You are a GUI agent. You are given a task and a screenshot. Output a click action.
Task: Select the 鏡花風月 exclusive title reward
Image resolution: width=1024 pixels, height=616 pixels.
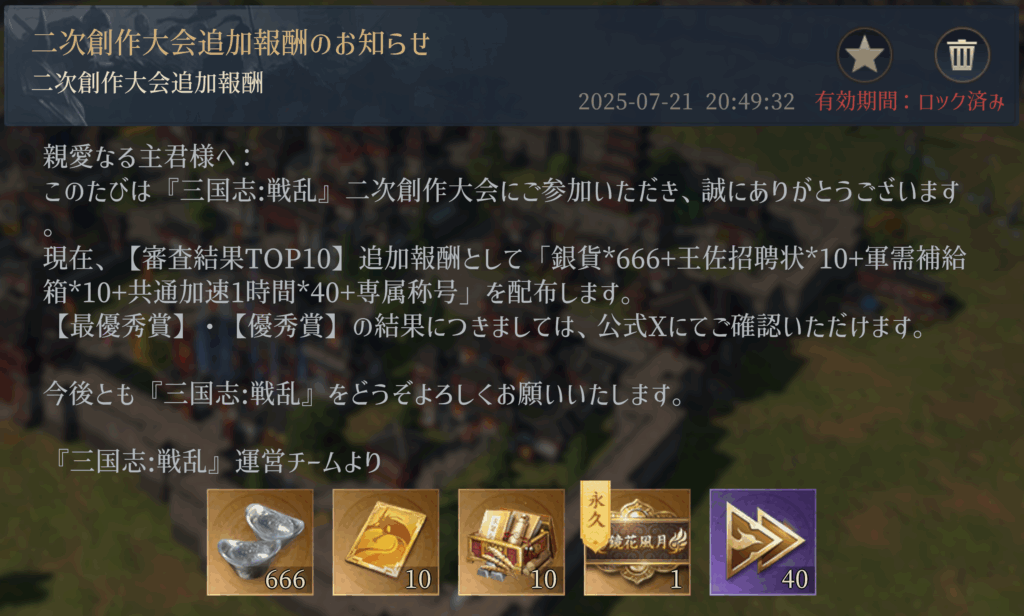coord(637,542)
